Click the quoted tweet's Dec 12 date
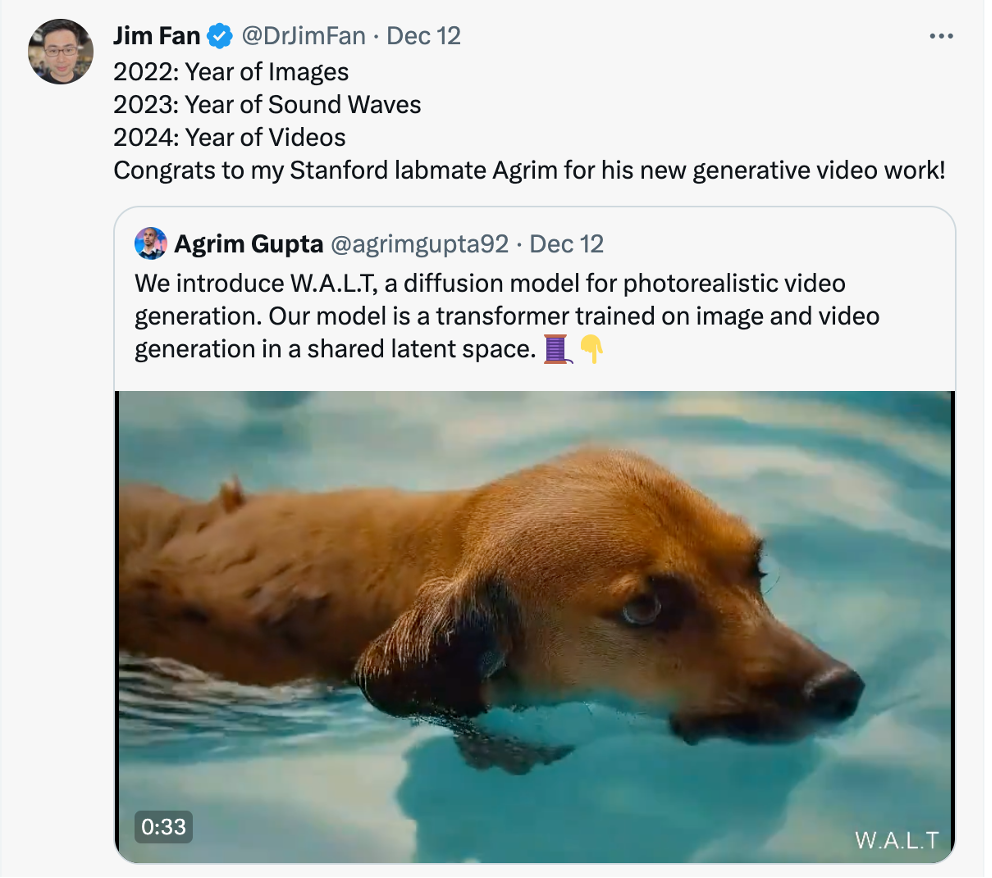992x878 pixels. click(x=566, y=244)
